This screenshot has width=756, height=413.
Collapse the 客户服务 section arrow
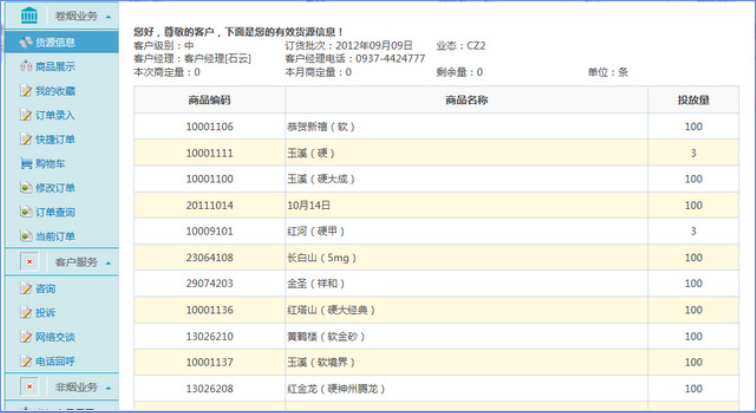[x=108, y=263]
